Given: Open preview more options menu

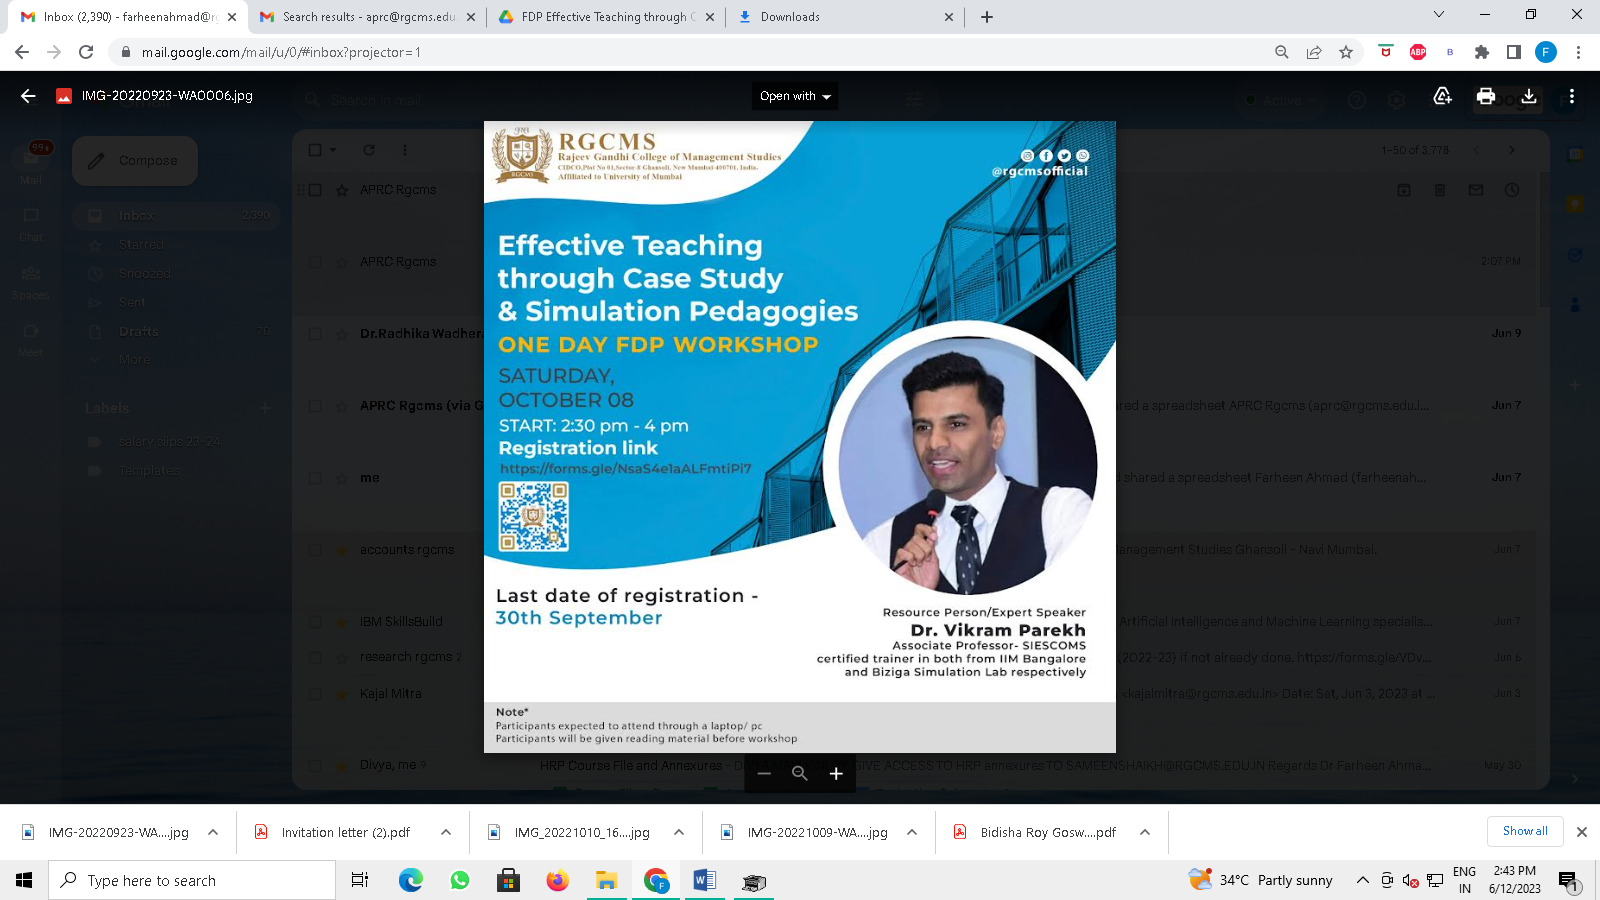Looking at the screenshot, I should [x=1572, y=96].
